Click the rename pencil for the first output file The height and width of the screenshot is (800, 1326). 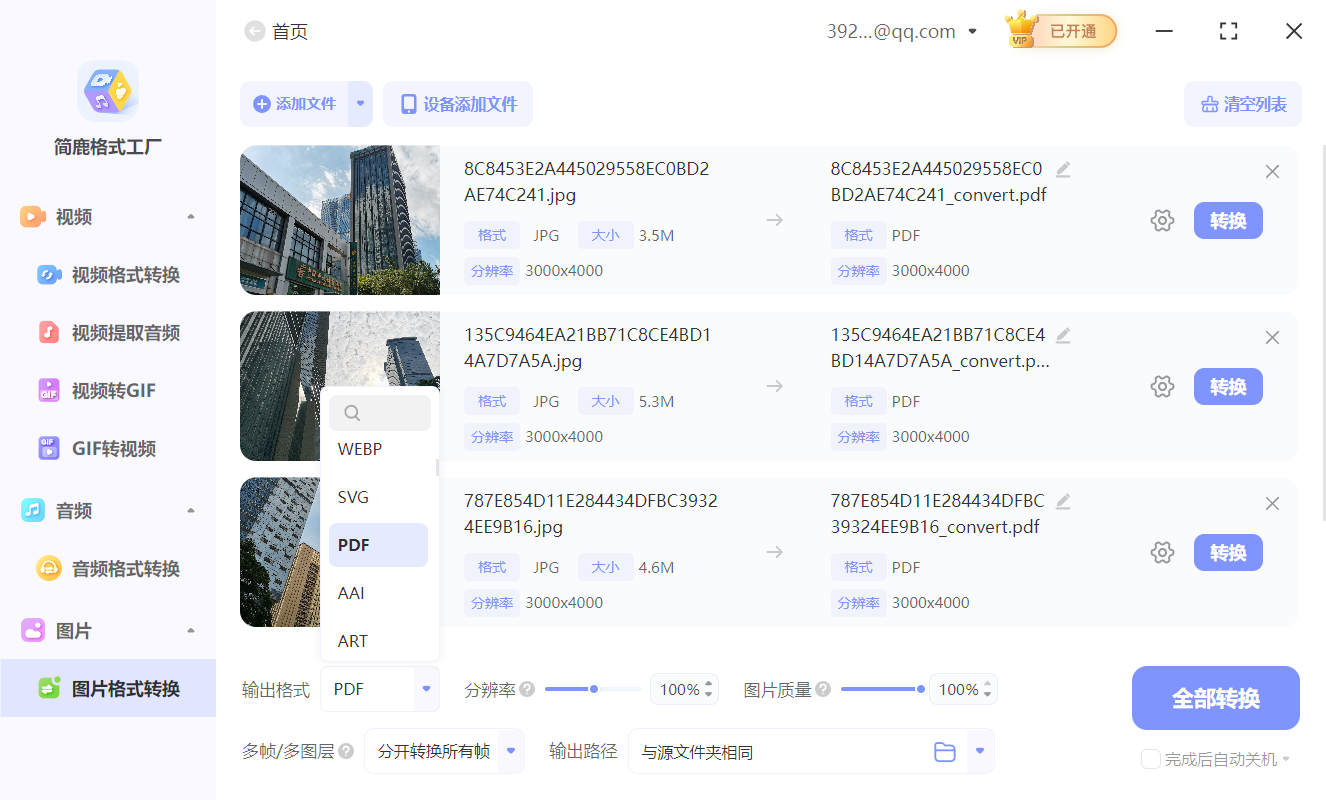pyautogui.click(x=1063, y=169)
